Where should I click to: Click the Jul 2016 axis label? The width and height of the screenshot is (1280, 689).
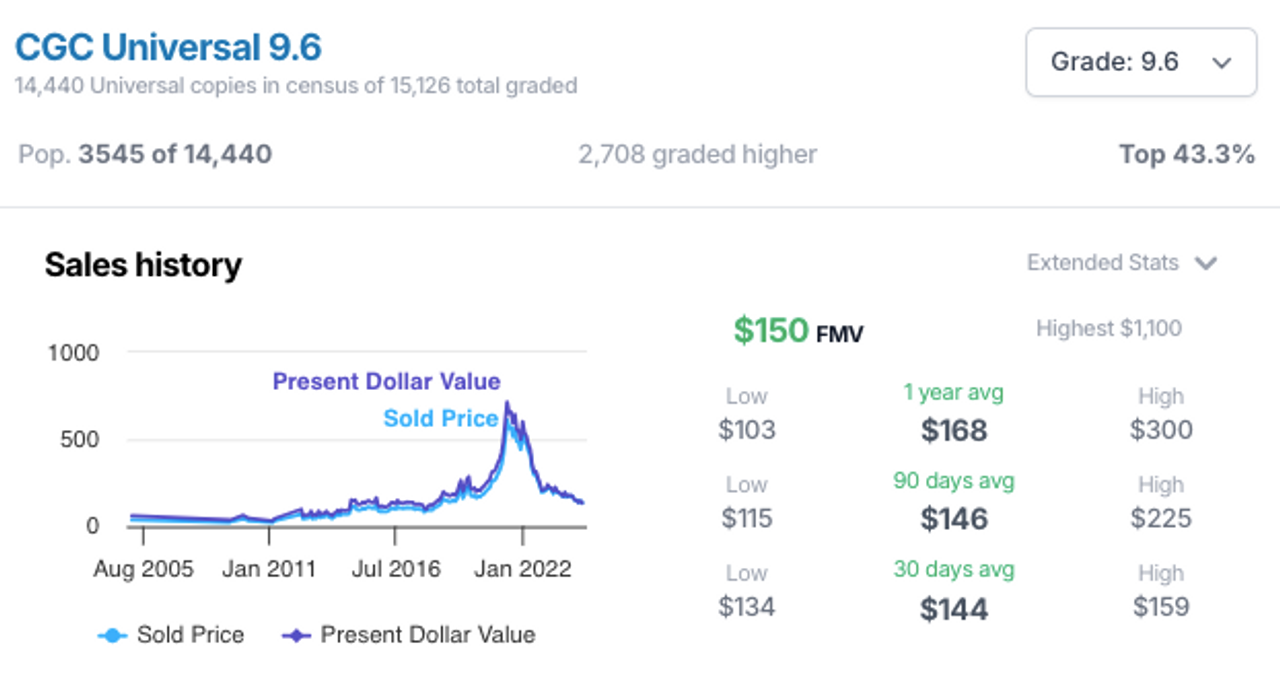point(396,570)
